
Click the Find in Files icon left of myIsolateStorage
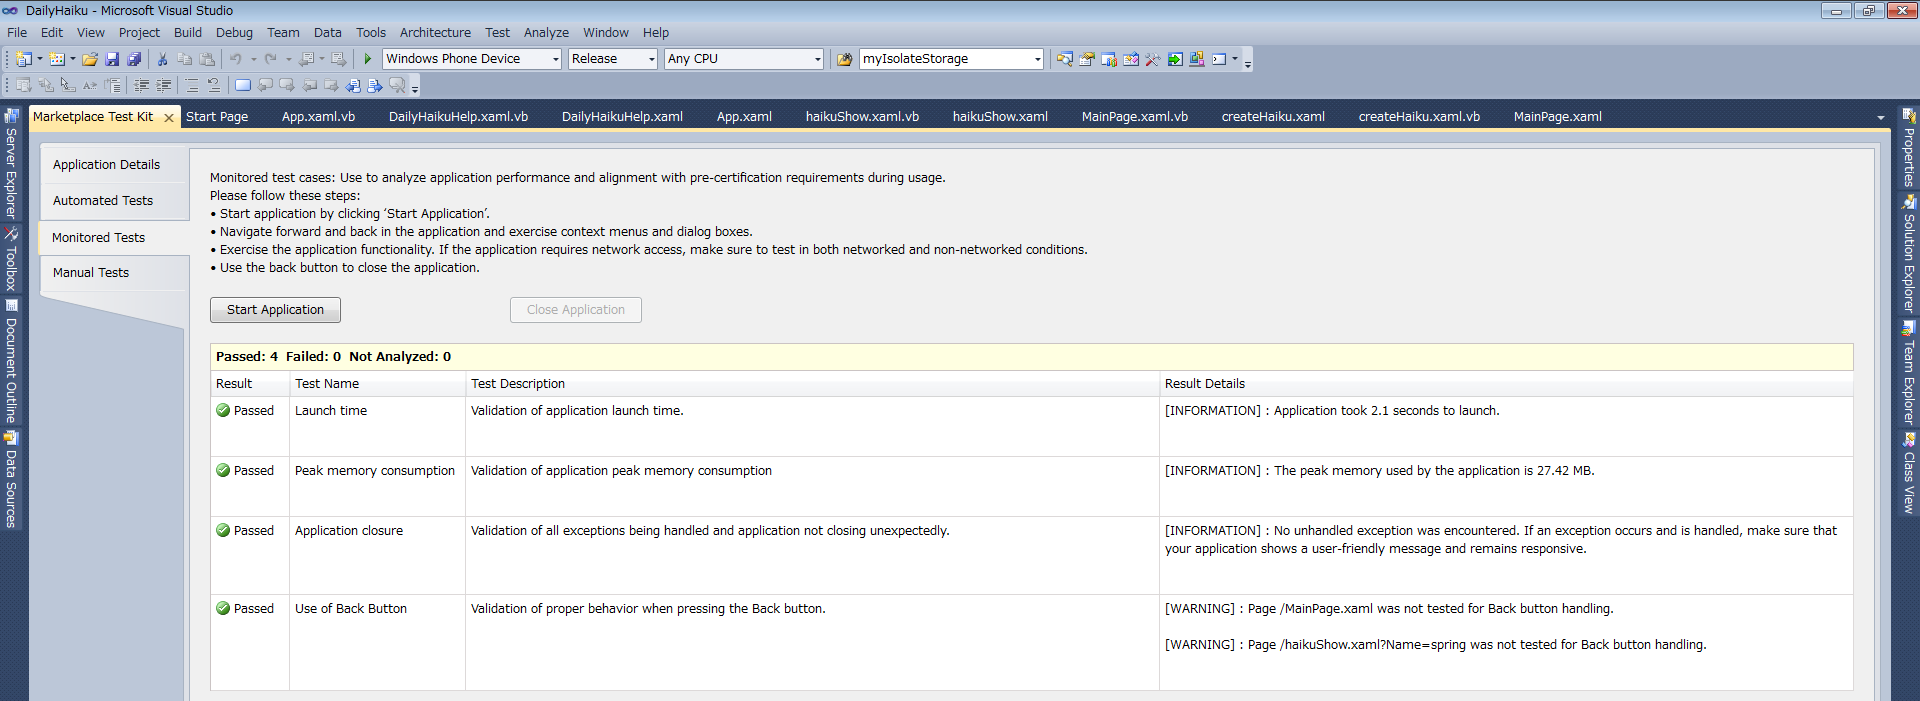[844, 59]
